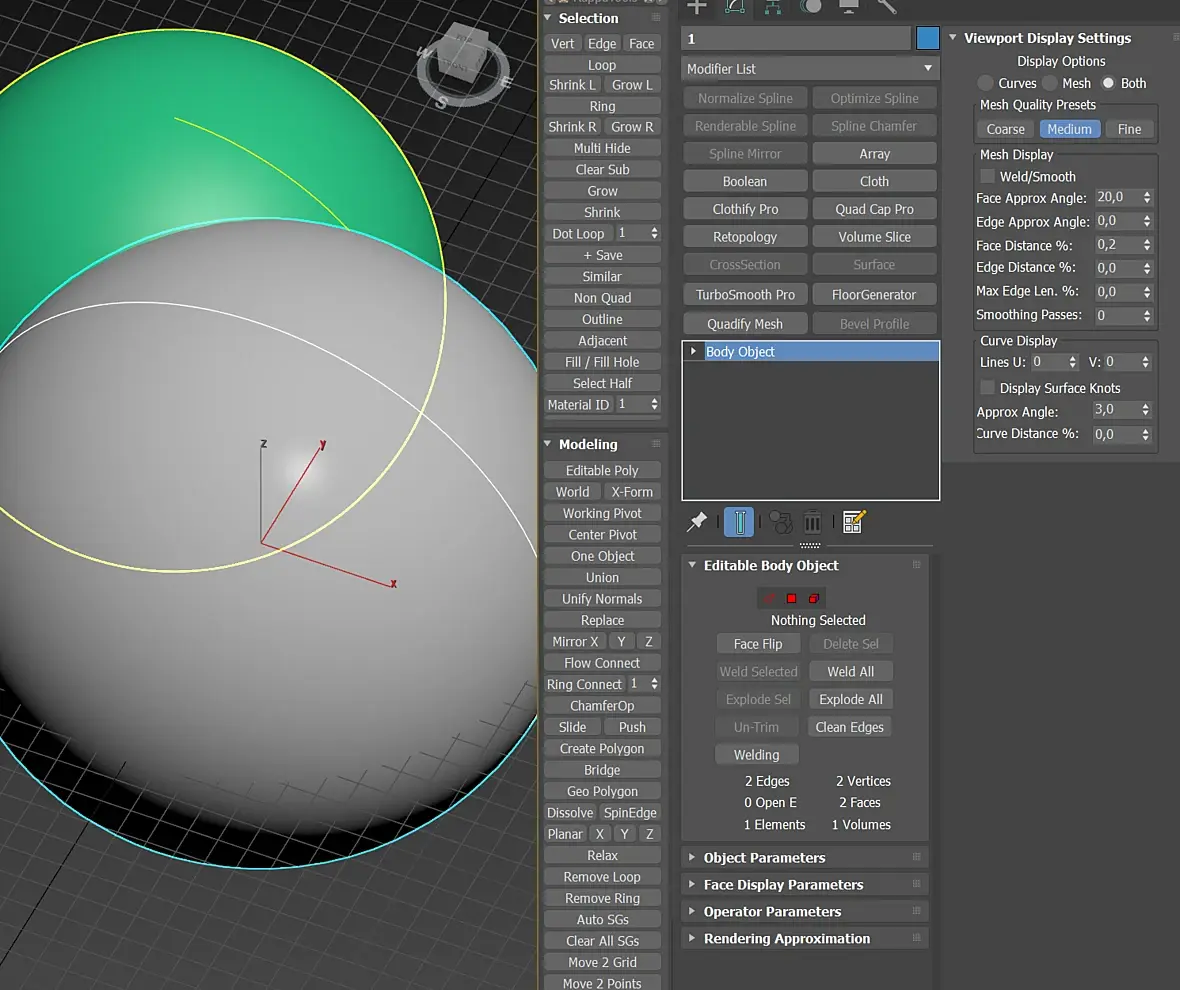Collapse the Selection rollout
Image resolution: width=1180 pixels, height=990 pixels.
click(548, 17)
